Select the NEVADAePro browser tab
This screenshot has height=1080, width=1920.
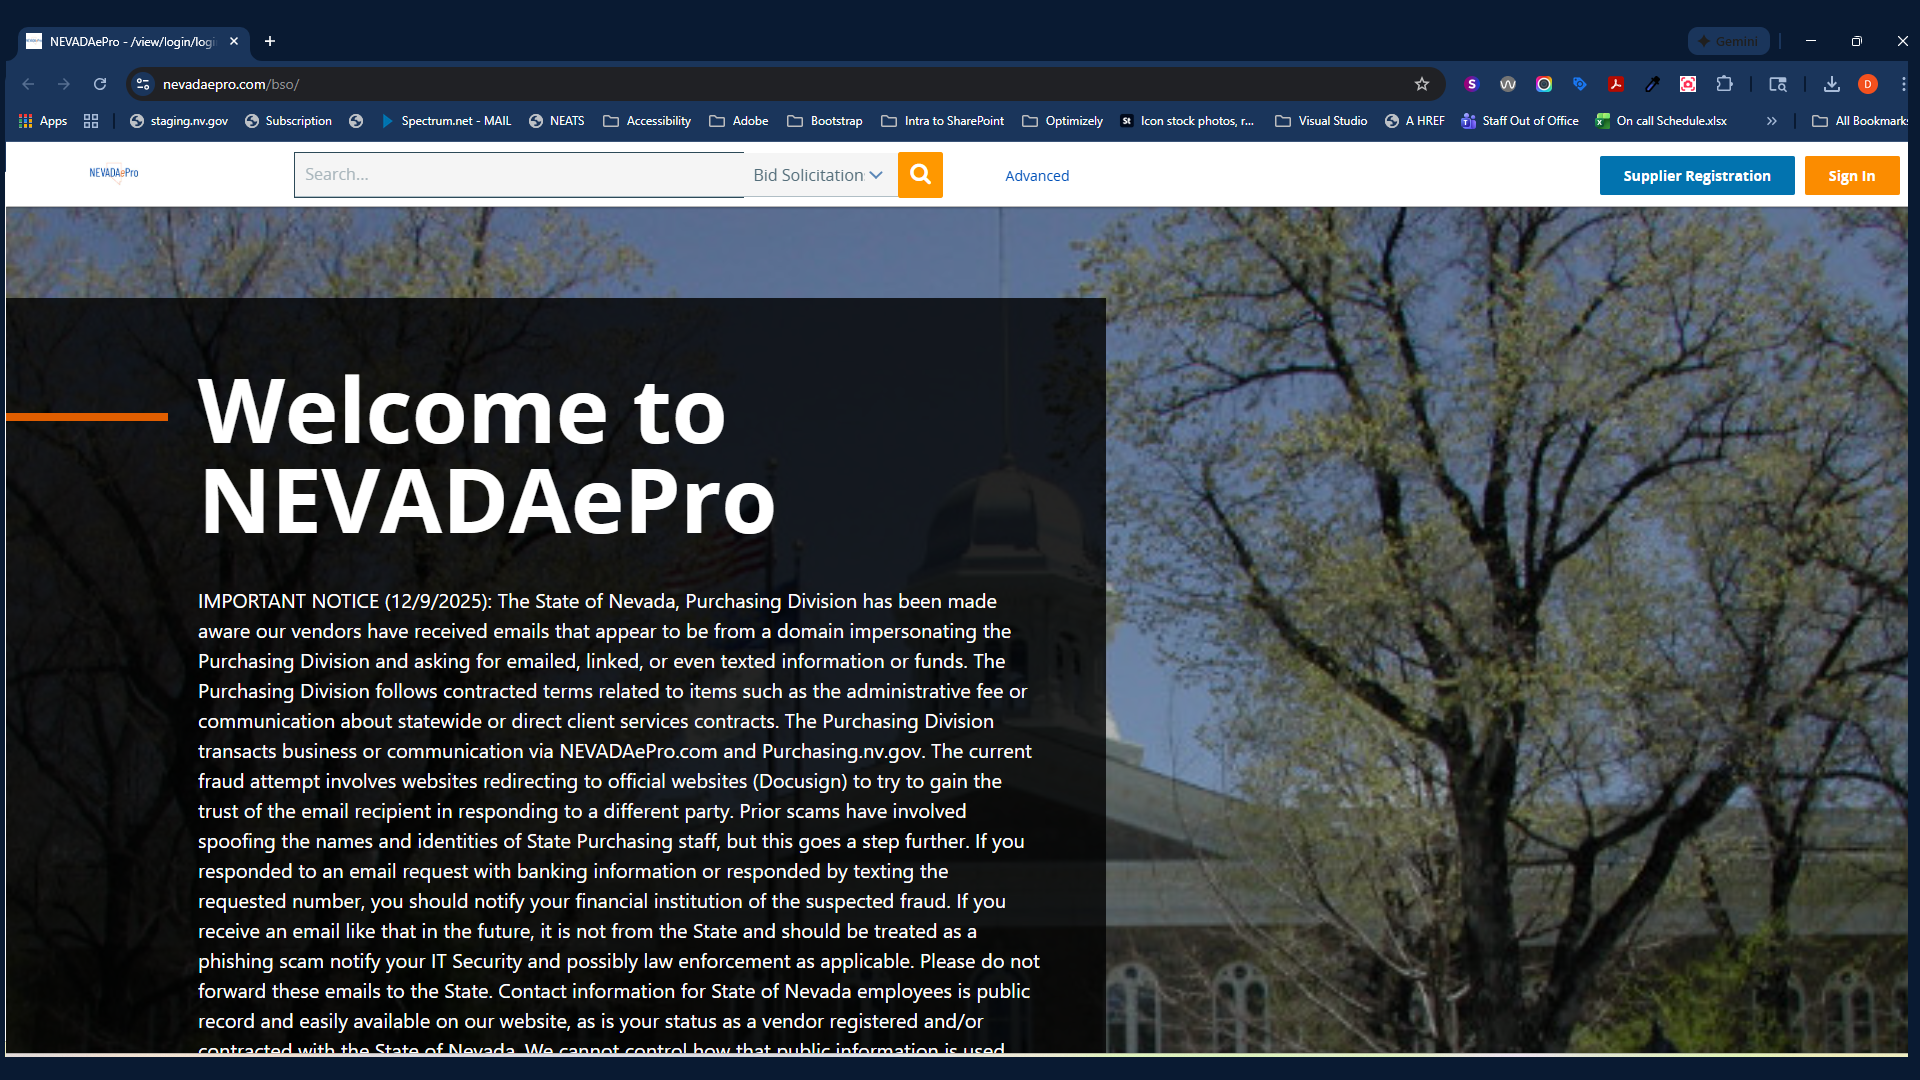(x=130, y=41)
